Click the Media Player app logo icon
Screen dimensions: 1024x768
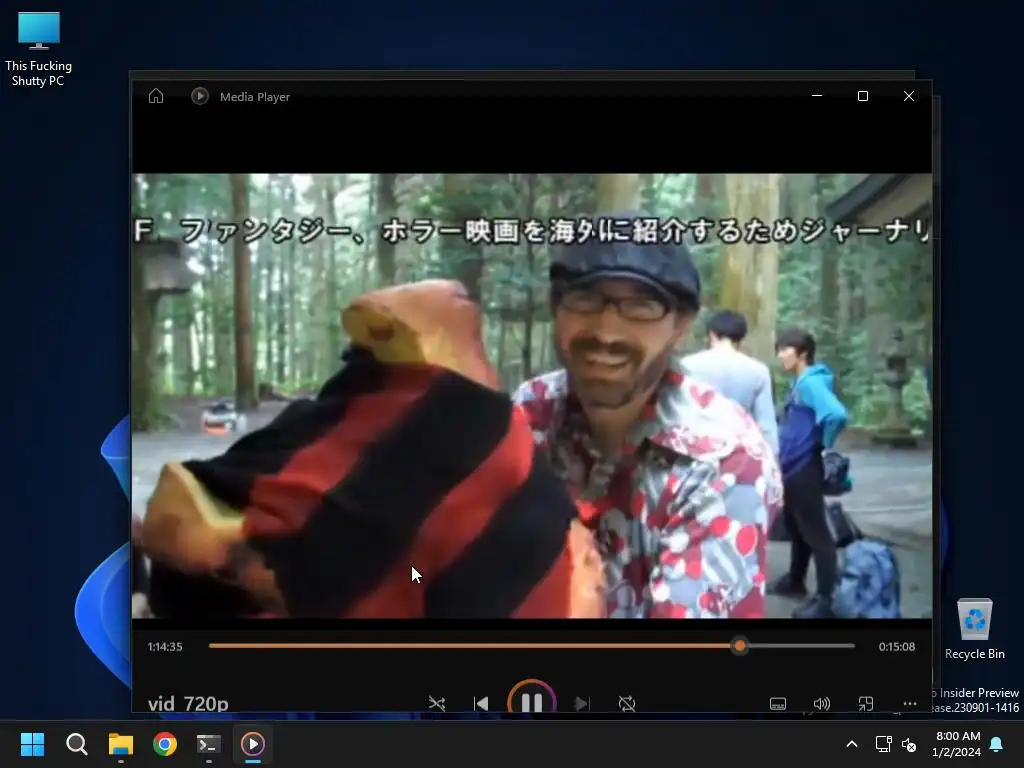coord(199,96)
